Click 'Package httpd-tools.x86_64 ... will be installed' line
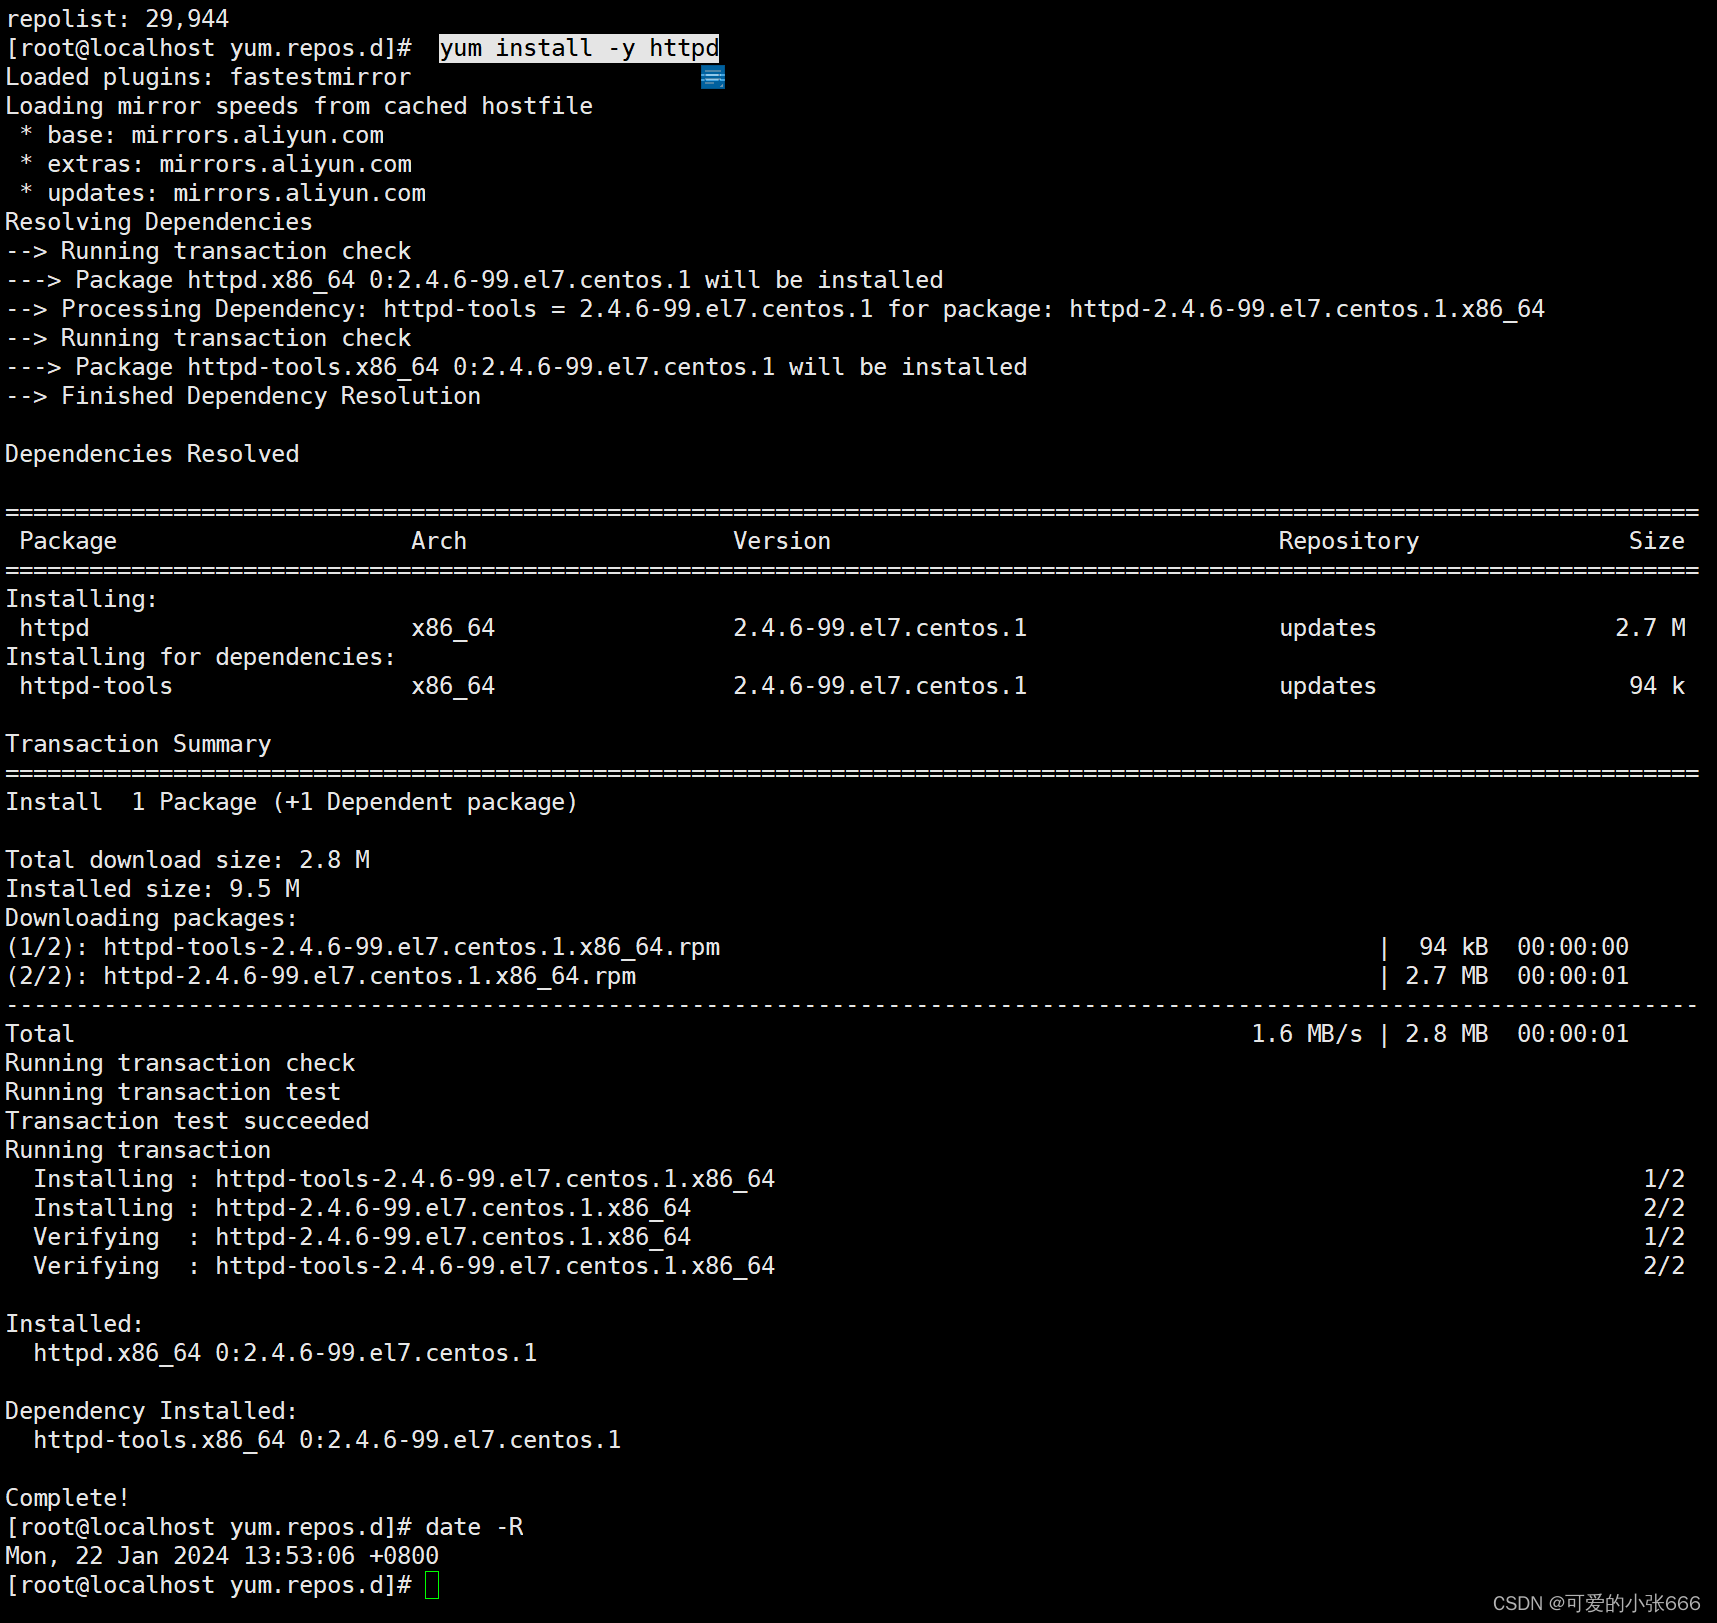This screenshot has height=1623, width=1717. pos(516,367)
